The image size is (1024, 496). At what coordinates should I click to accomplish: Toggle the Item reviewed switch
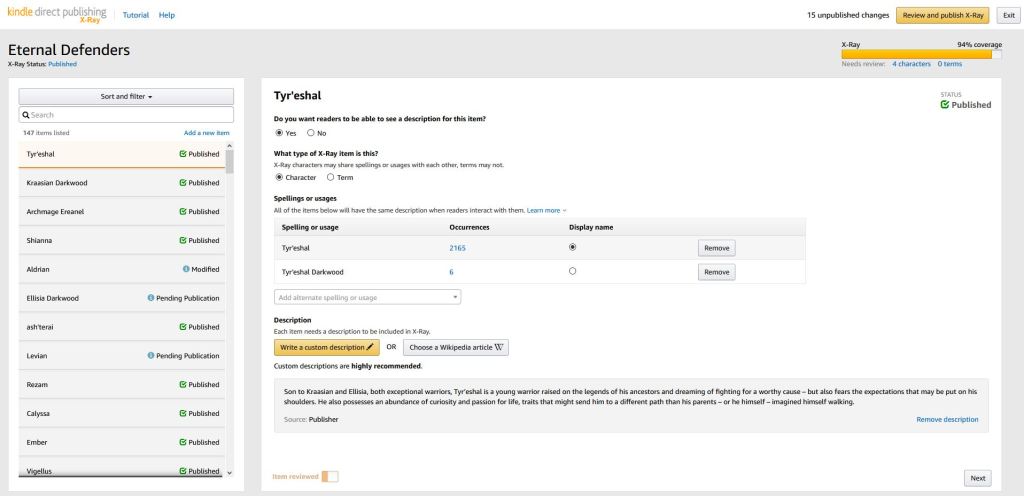coord(329,477)
